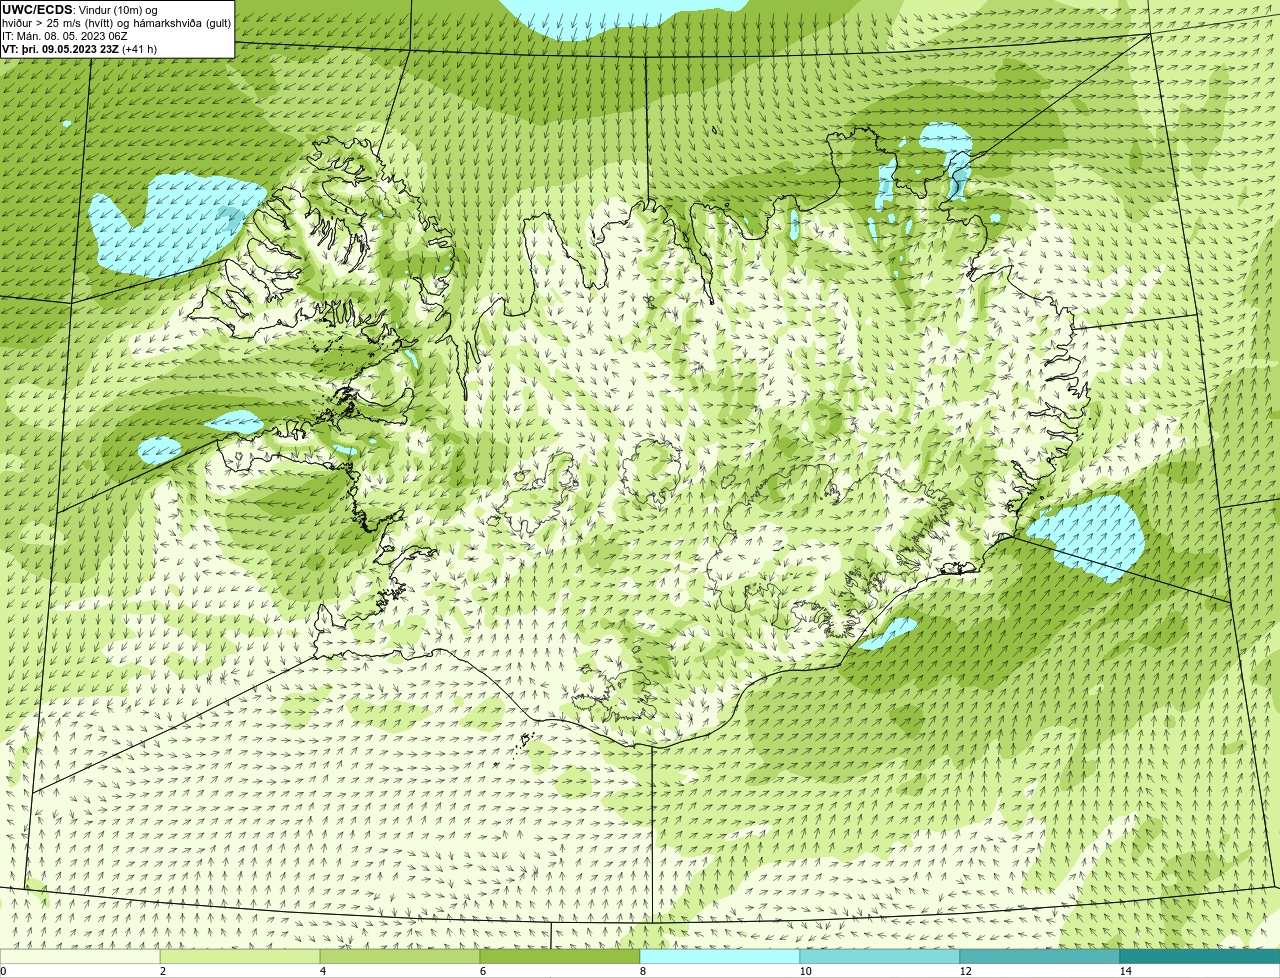Click the legend scale label 2

pos(162,971)
